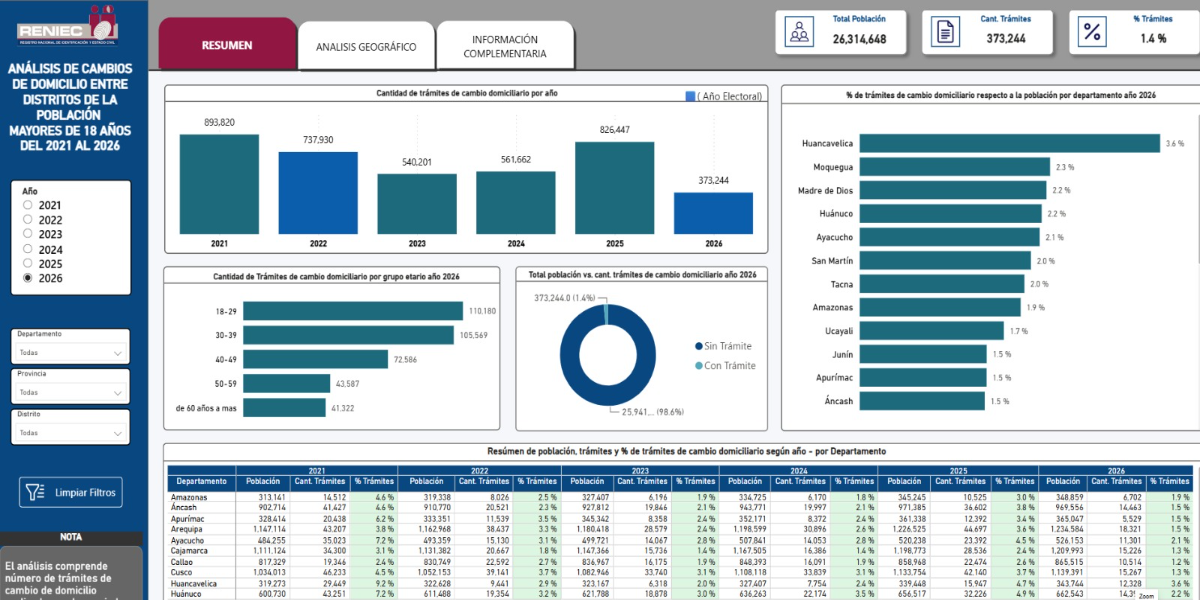Open the Departamento dropdown
This screenshot has height=600, width=1200.
click(71, 353)
